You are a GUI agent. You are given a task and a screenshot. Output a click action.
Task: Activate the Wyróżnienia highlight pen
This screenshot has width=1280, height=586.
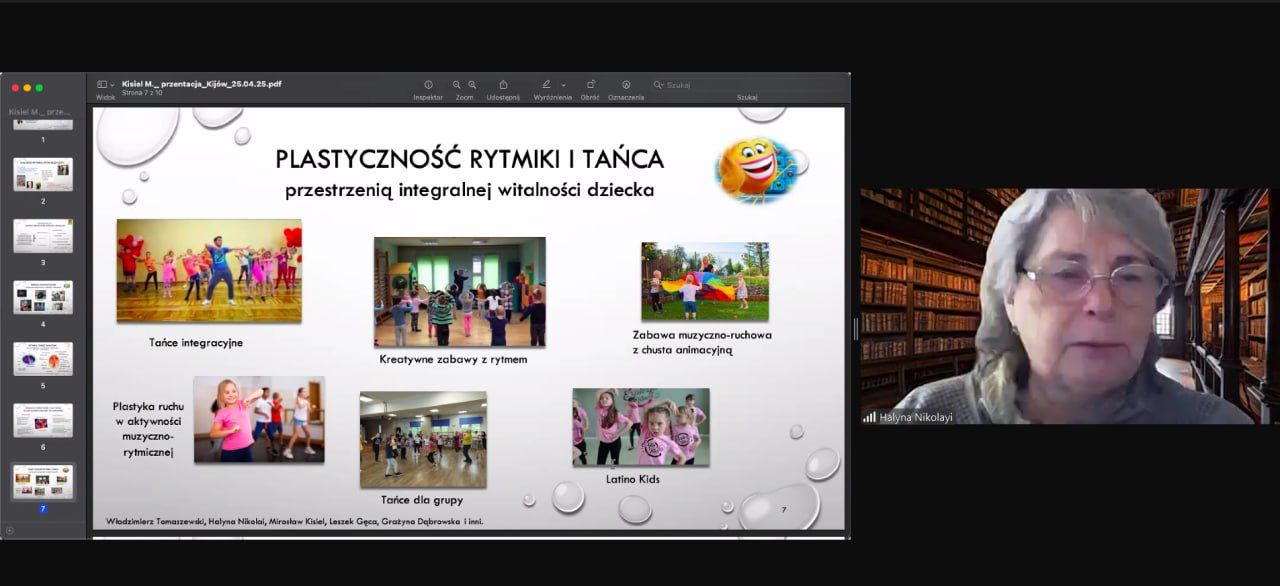click(546, 85)
